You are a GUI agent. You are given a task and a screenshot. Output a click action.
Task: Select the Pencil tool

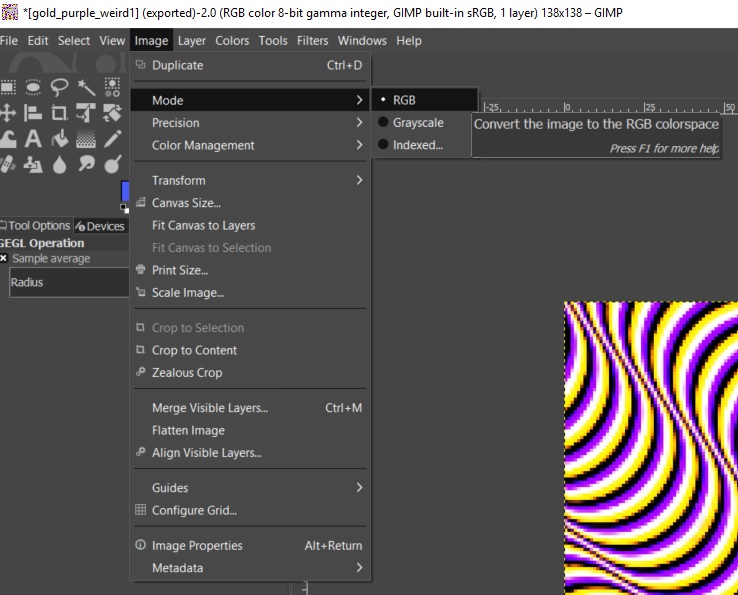click(x=113, y=139)
